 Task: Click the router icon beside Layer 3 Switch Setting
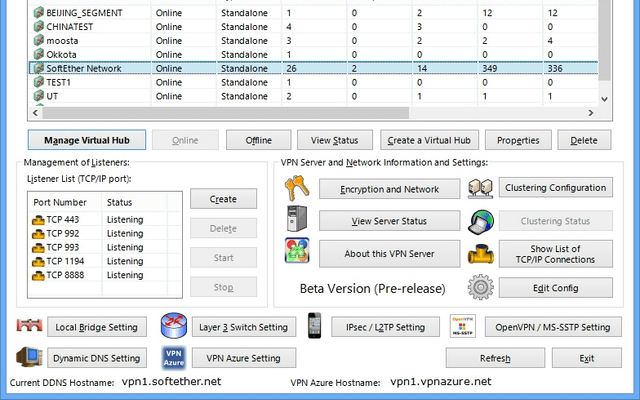(x=173, y=325)
